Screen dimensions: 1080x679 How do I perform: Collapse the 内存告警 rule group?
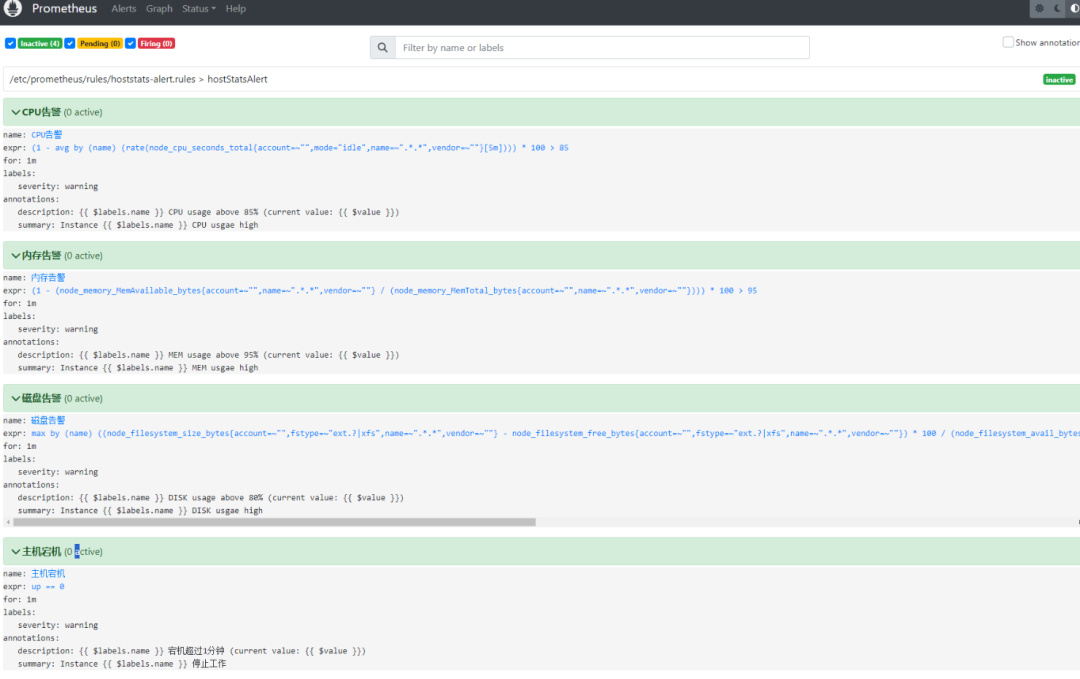tap(18, 255)
